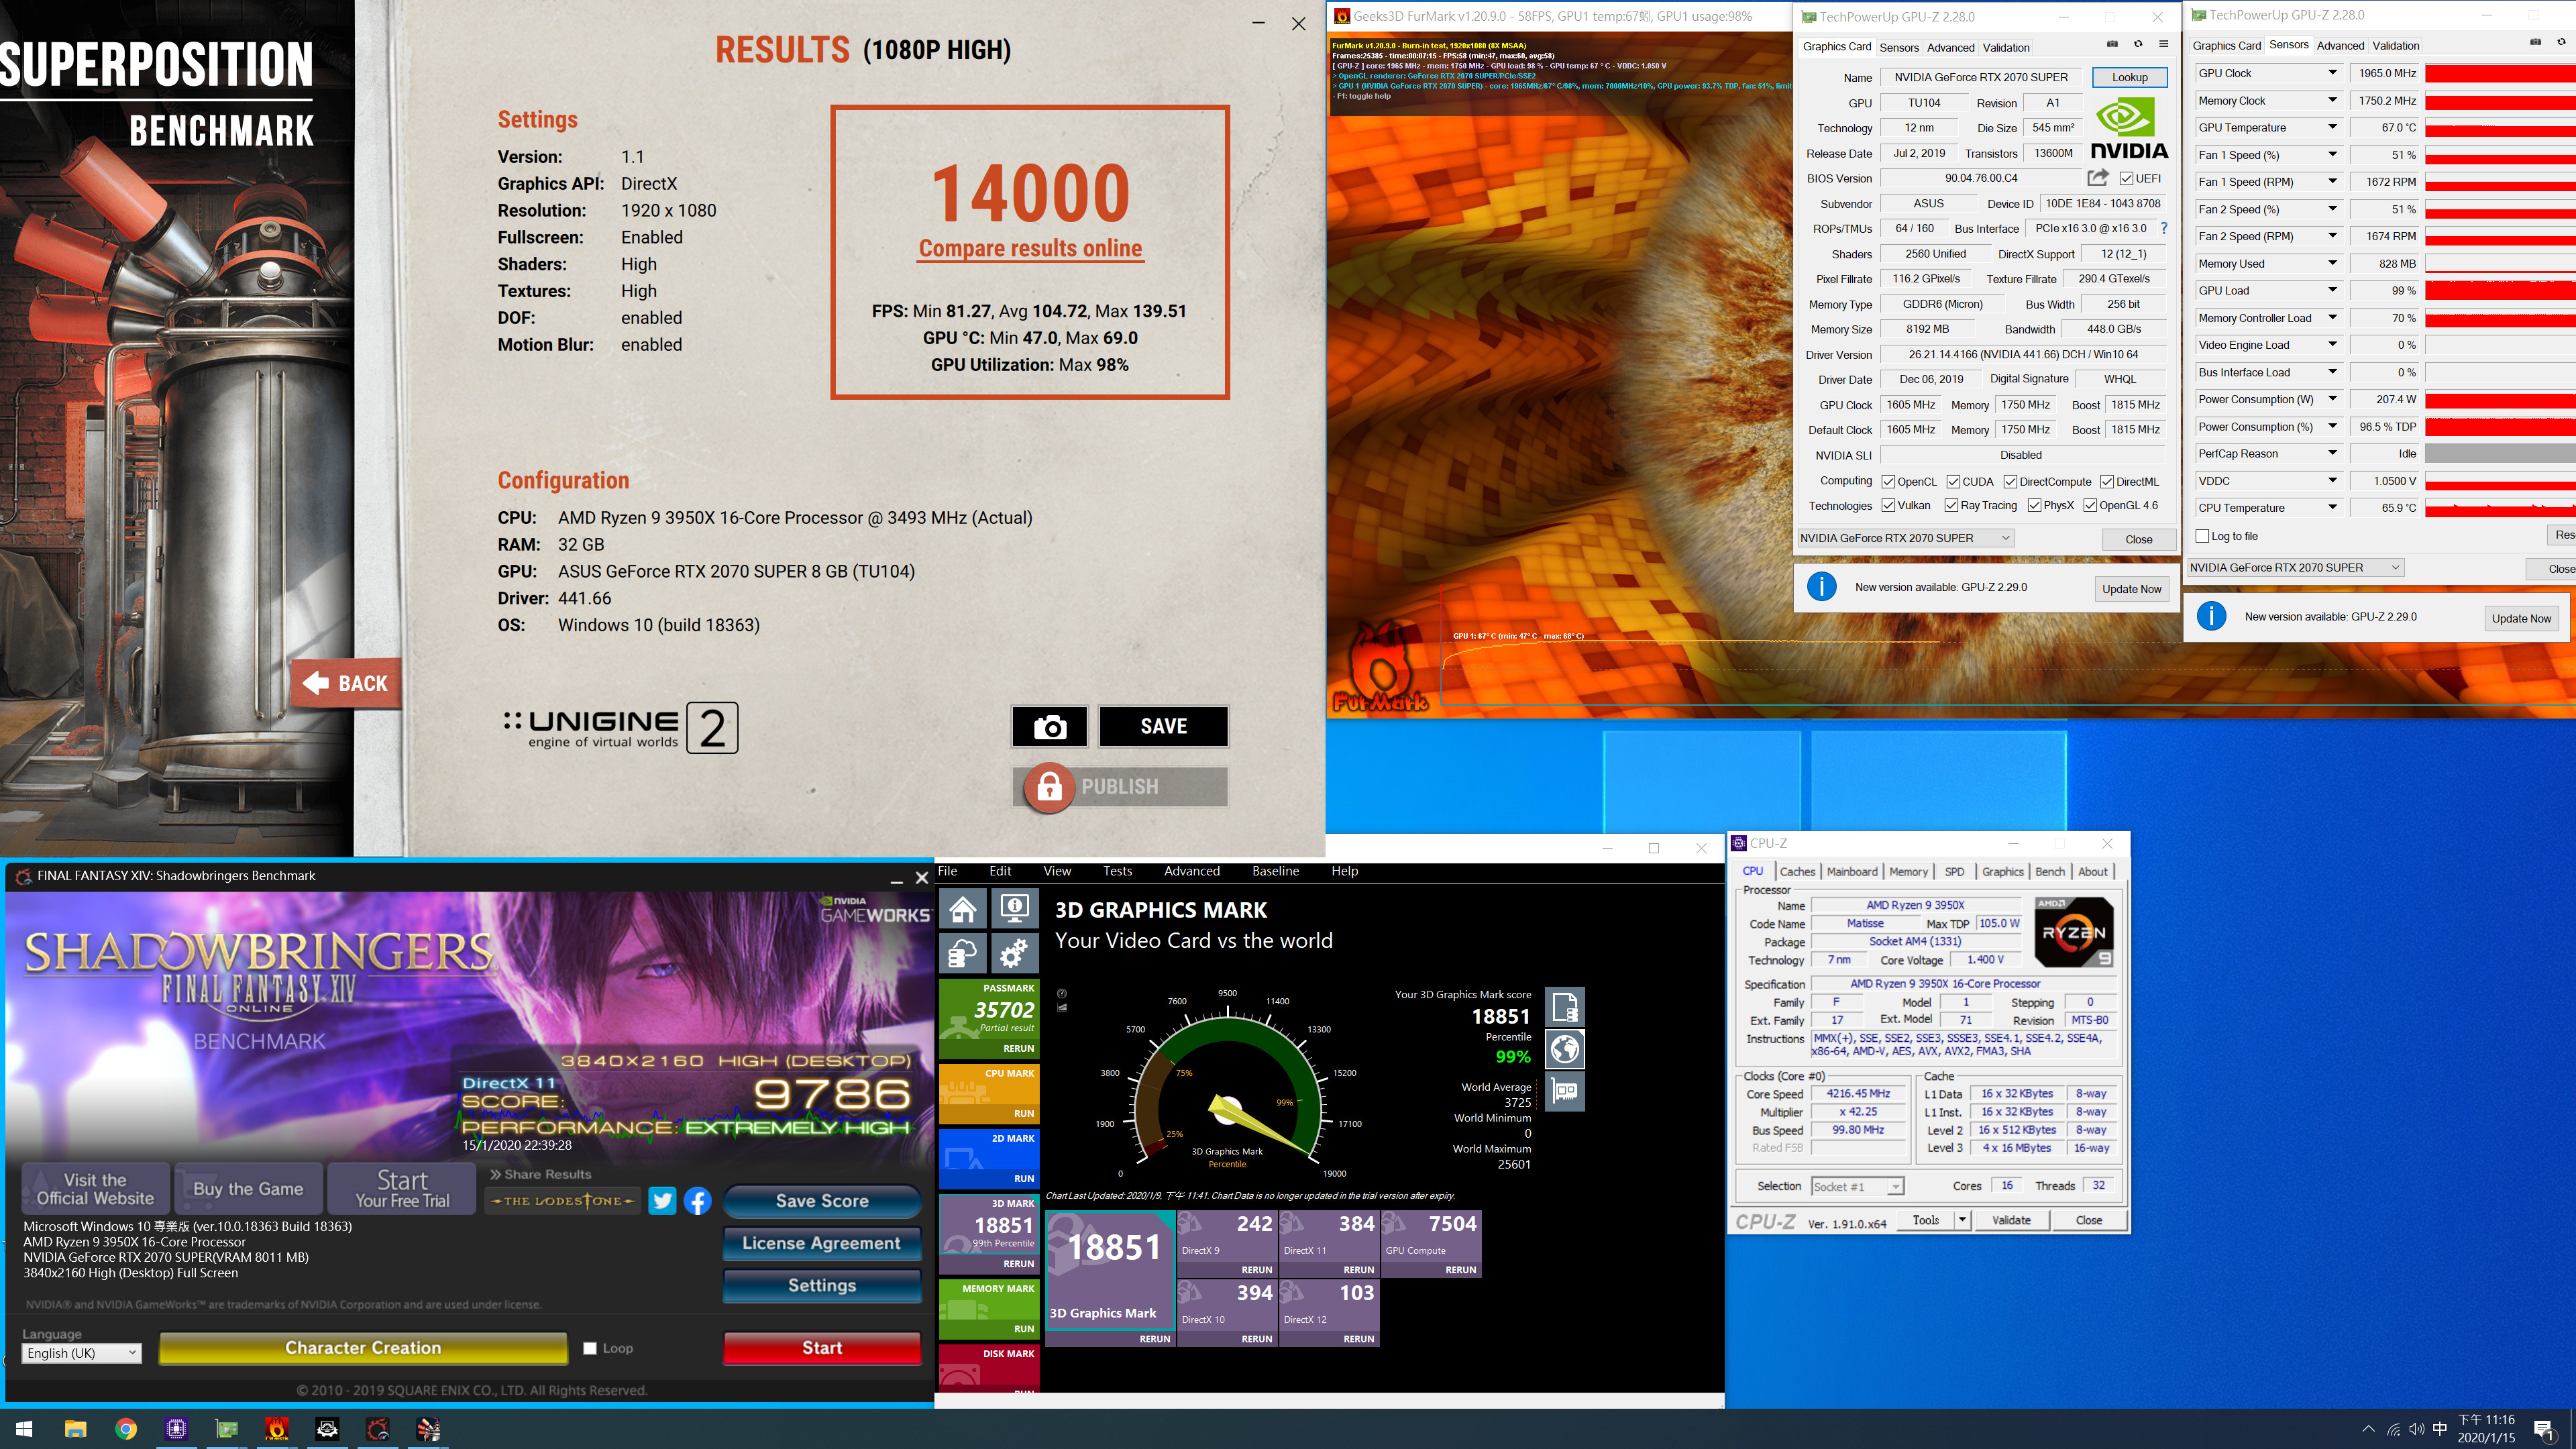Open the PassMark Baseline menu
This screenshot has width=2576, height=1449.
[x=1275, y=871]
